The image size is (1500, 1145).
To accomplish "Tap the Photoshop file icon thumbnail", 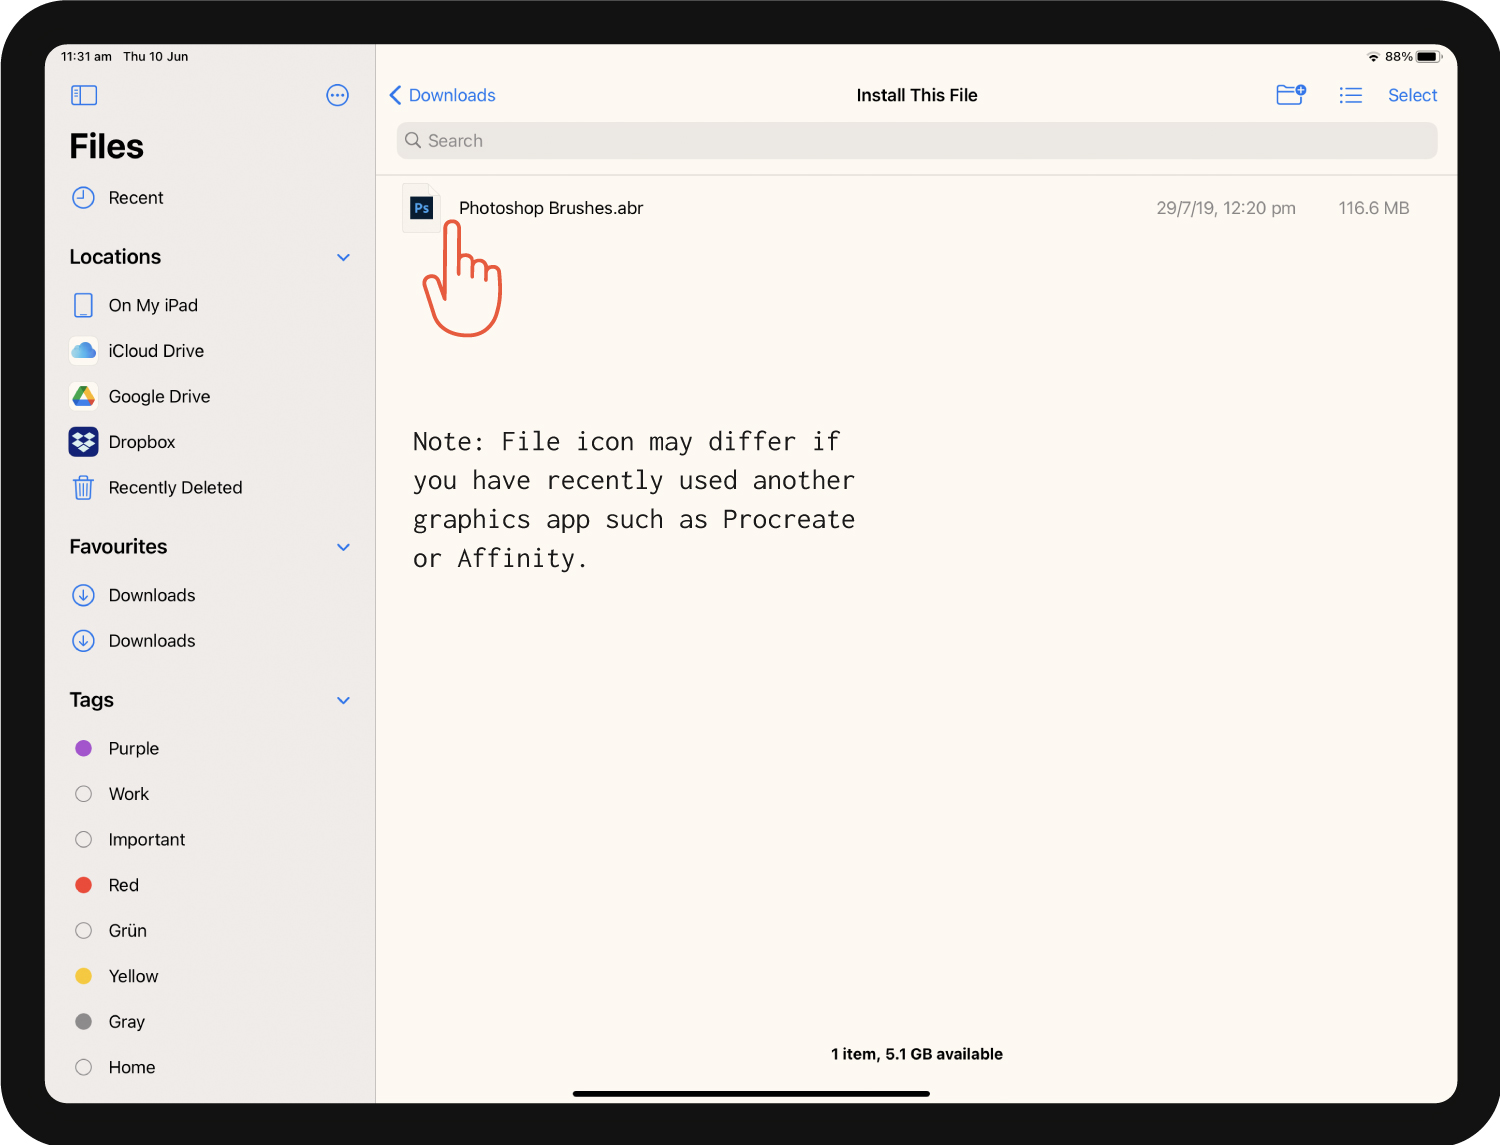I will tap(421, 208).
